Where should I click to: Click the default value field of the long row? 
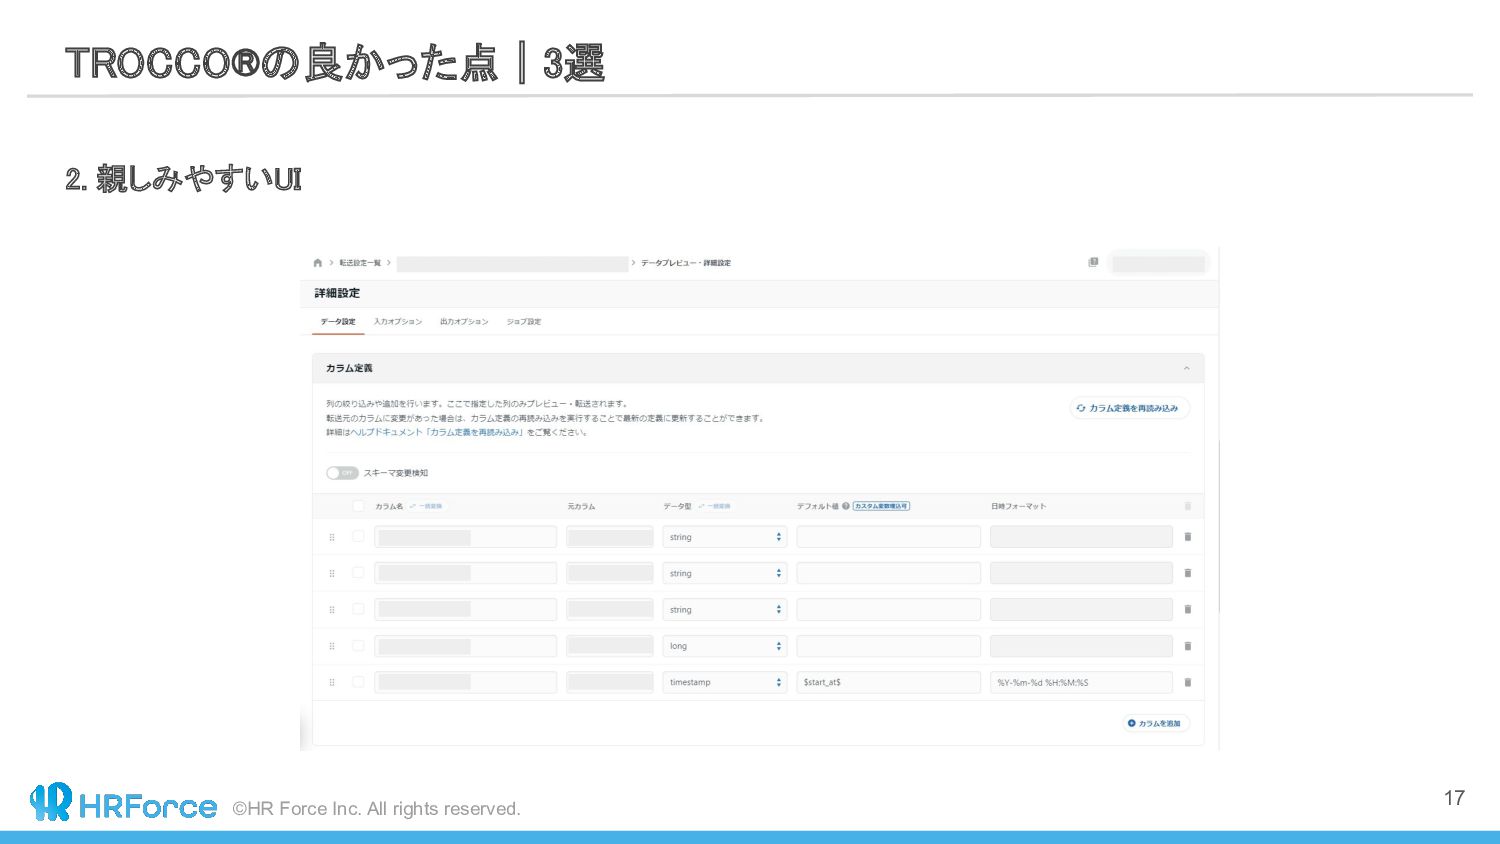click(x=889, y=646)
